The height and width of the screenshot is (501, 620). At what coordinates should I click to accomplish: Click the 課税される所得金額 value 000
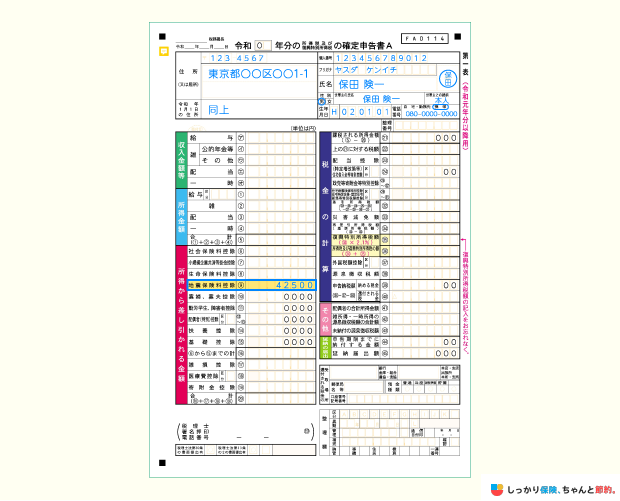click(446, 138)
